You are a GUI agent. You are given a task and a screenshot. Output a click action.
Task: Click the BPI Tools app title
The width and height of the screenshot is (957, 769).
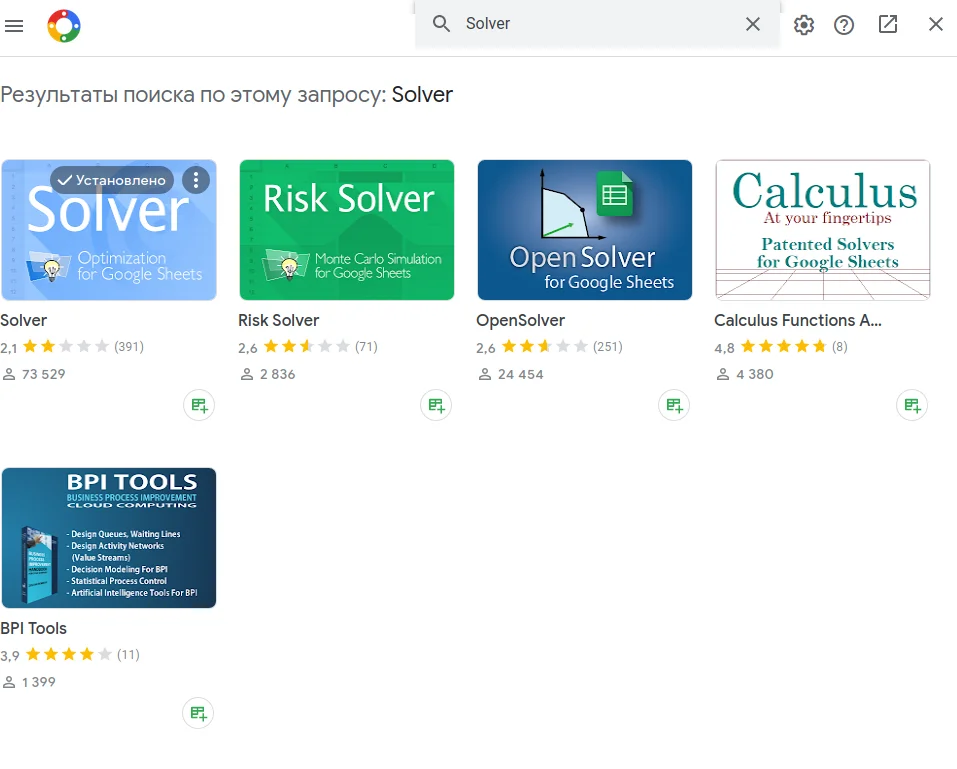(x=34, y=628)
